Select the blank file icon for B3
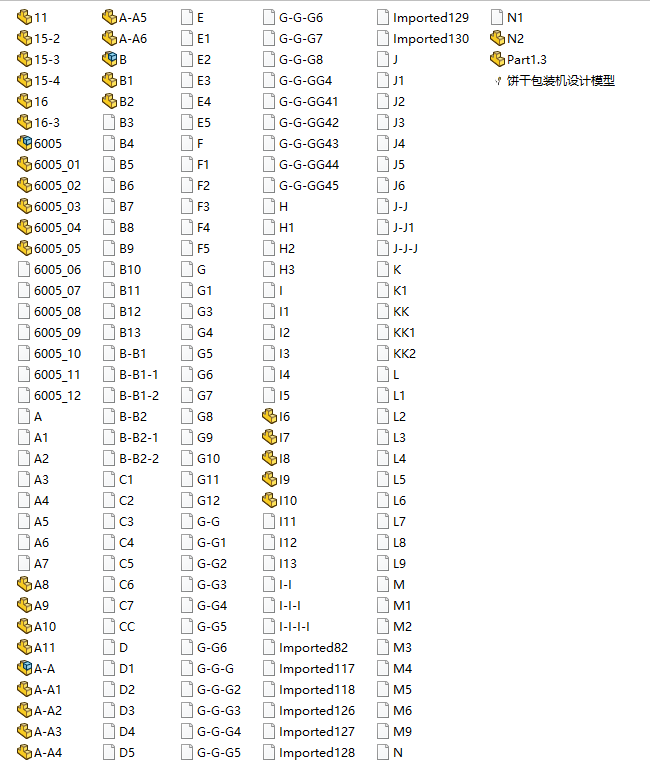 coord(109,122)
